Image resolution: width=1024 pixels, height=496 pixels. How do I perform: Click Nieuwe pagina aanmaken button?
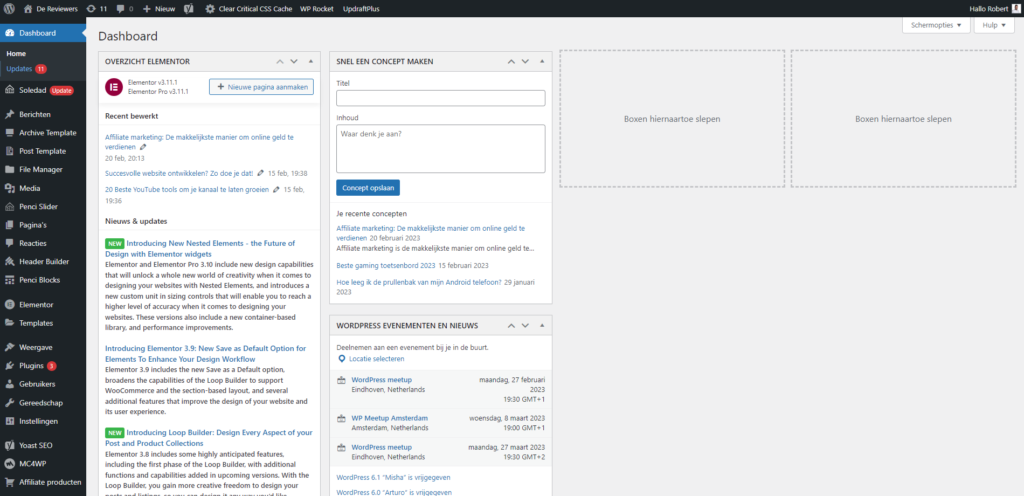pos(261,87)
